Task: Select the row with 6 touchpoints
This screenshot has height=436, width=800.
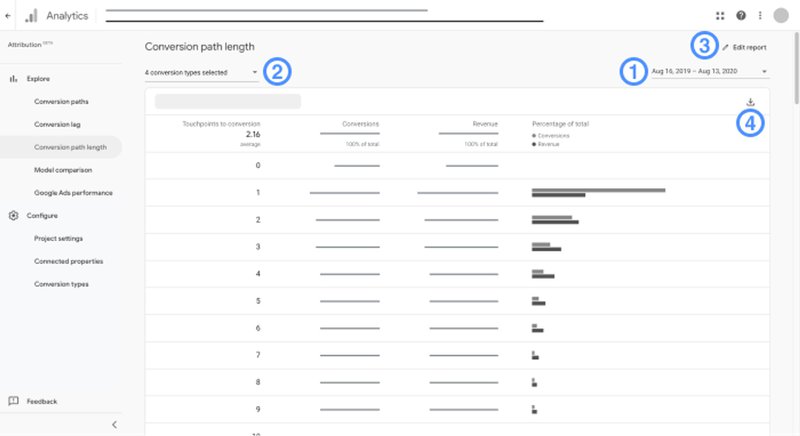Action: (x=457, y=328)
